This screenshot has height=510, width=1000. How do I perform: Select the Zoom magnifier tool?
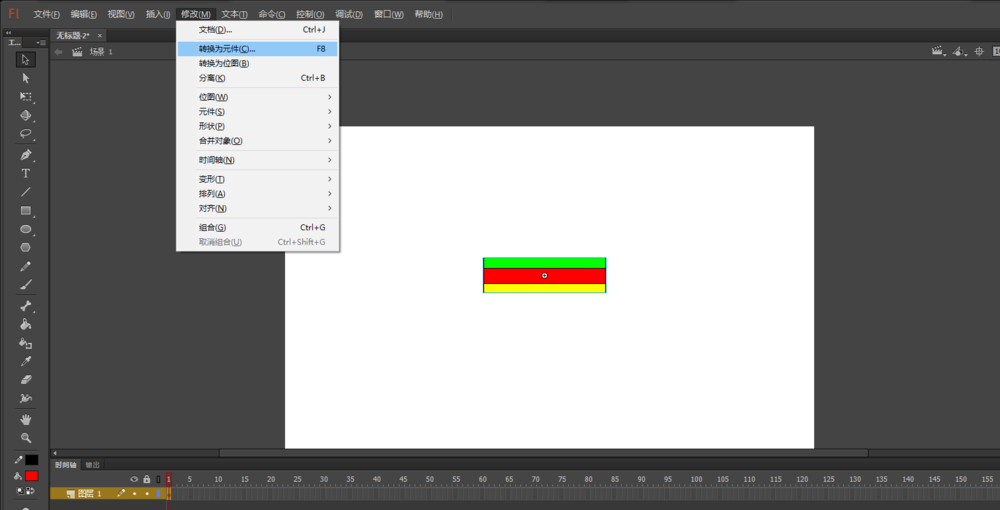point(26,438)
